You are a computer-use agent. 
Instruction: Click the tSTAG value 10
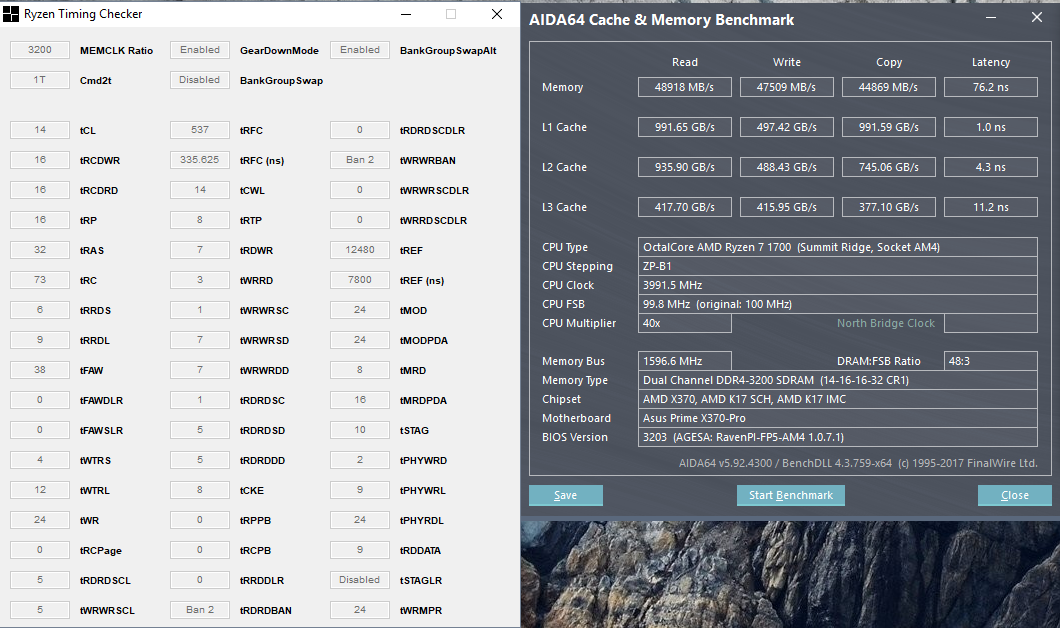pos(360,430)
